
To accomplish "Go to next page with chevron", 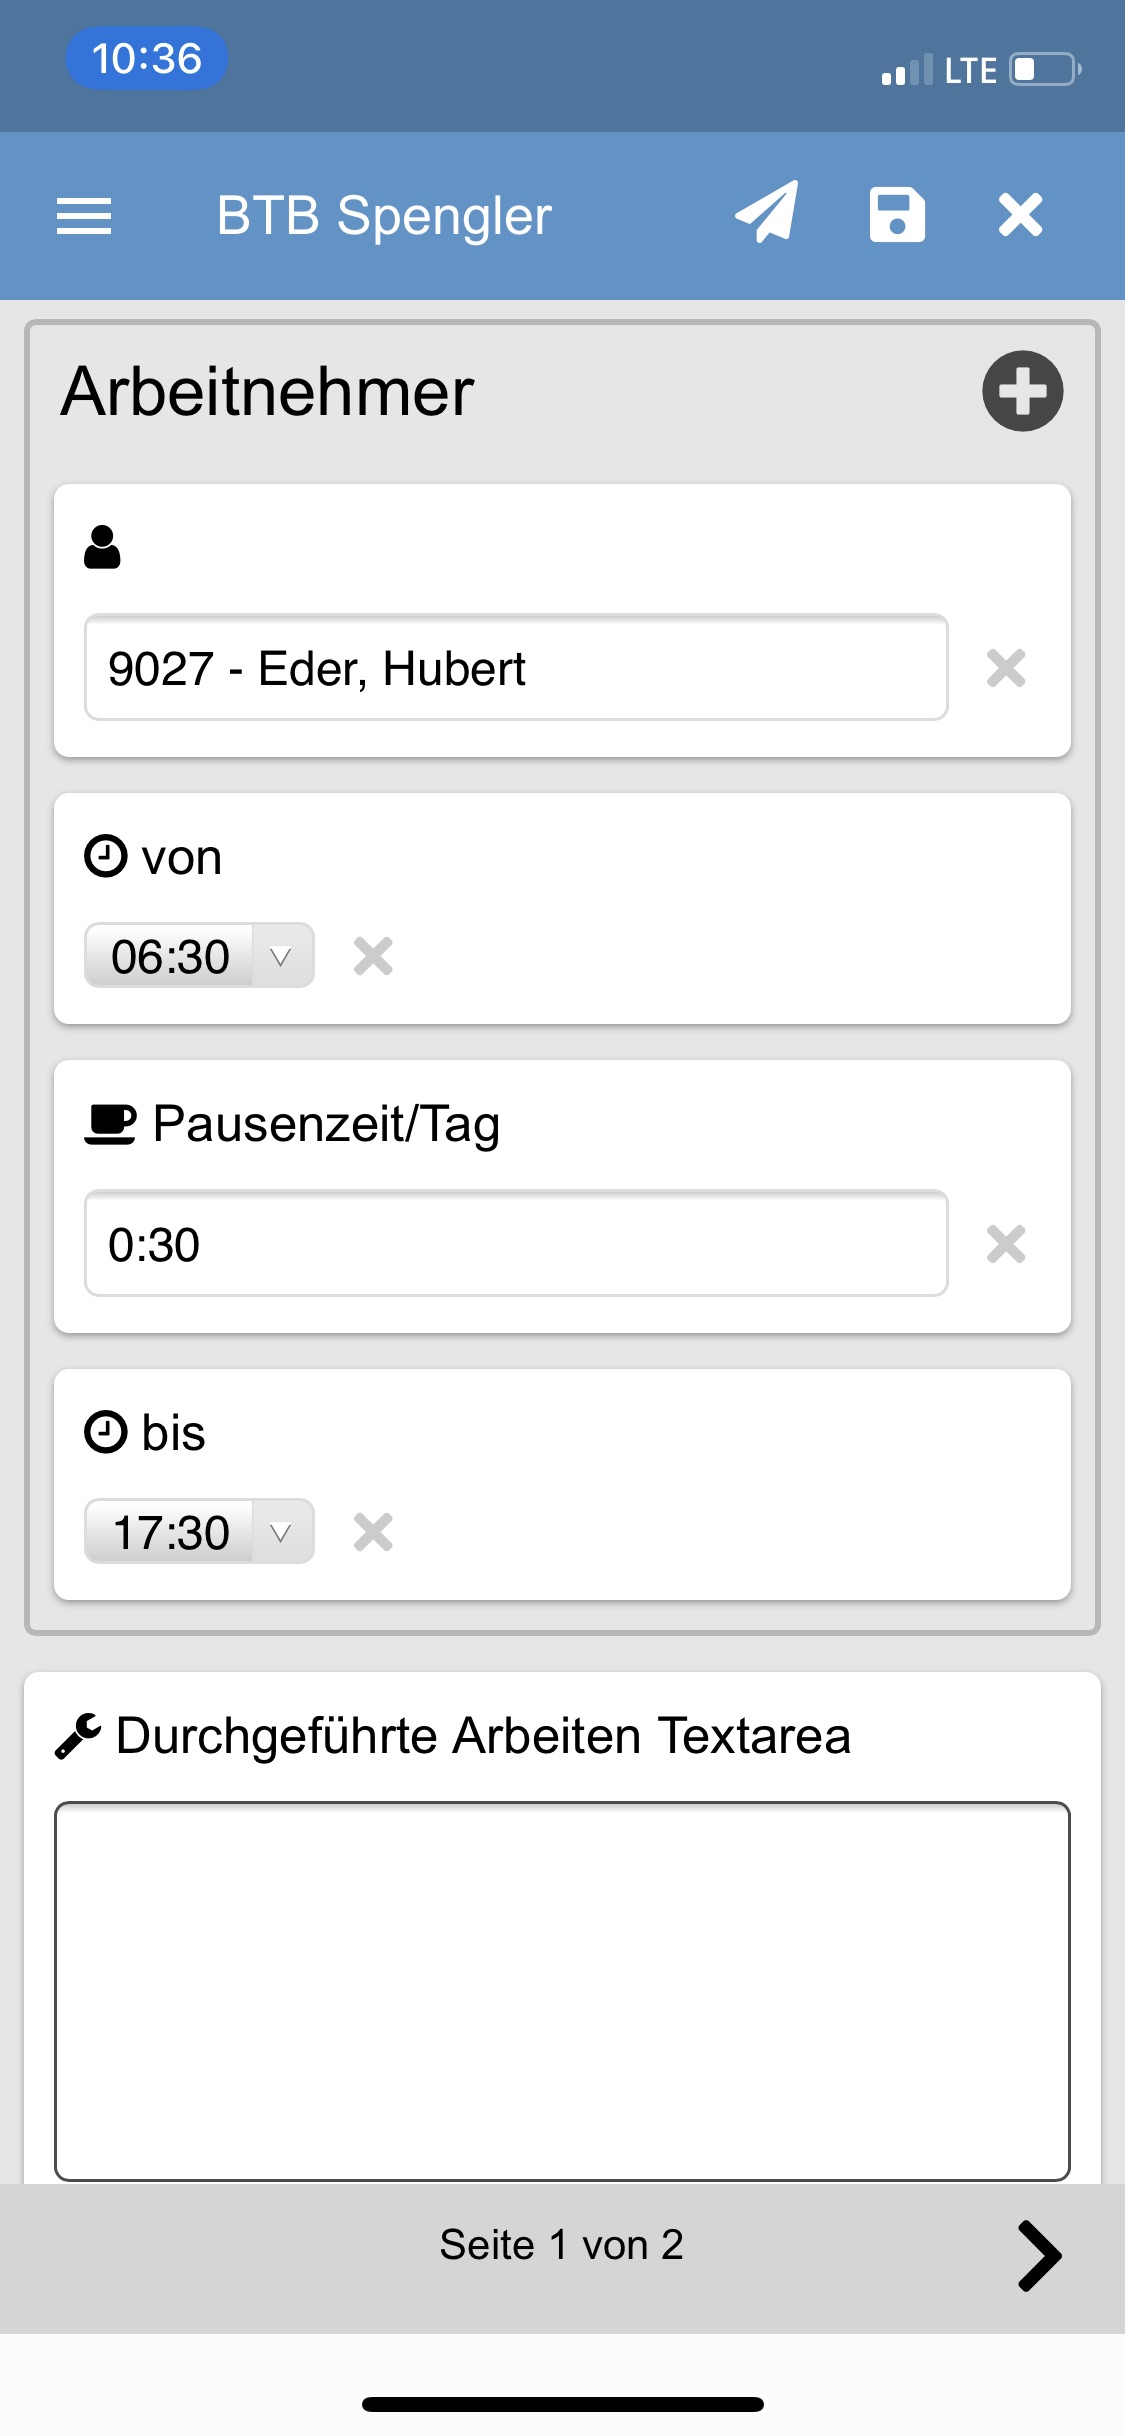I will coord(1039,2255).
